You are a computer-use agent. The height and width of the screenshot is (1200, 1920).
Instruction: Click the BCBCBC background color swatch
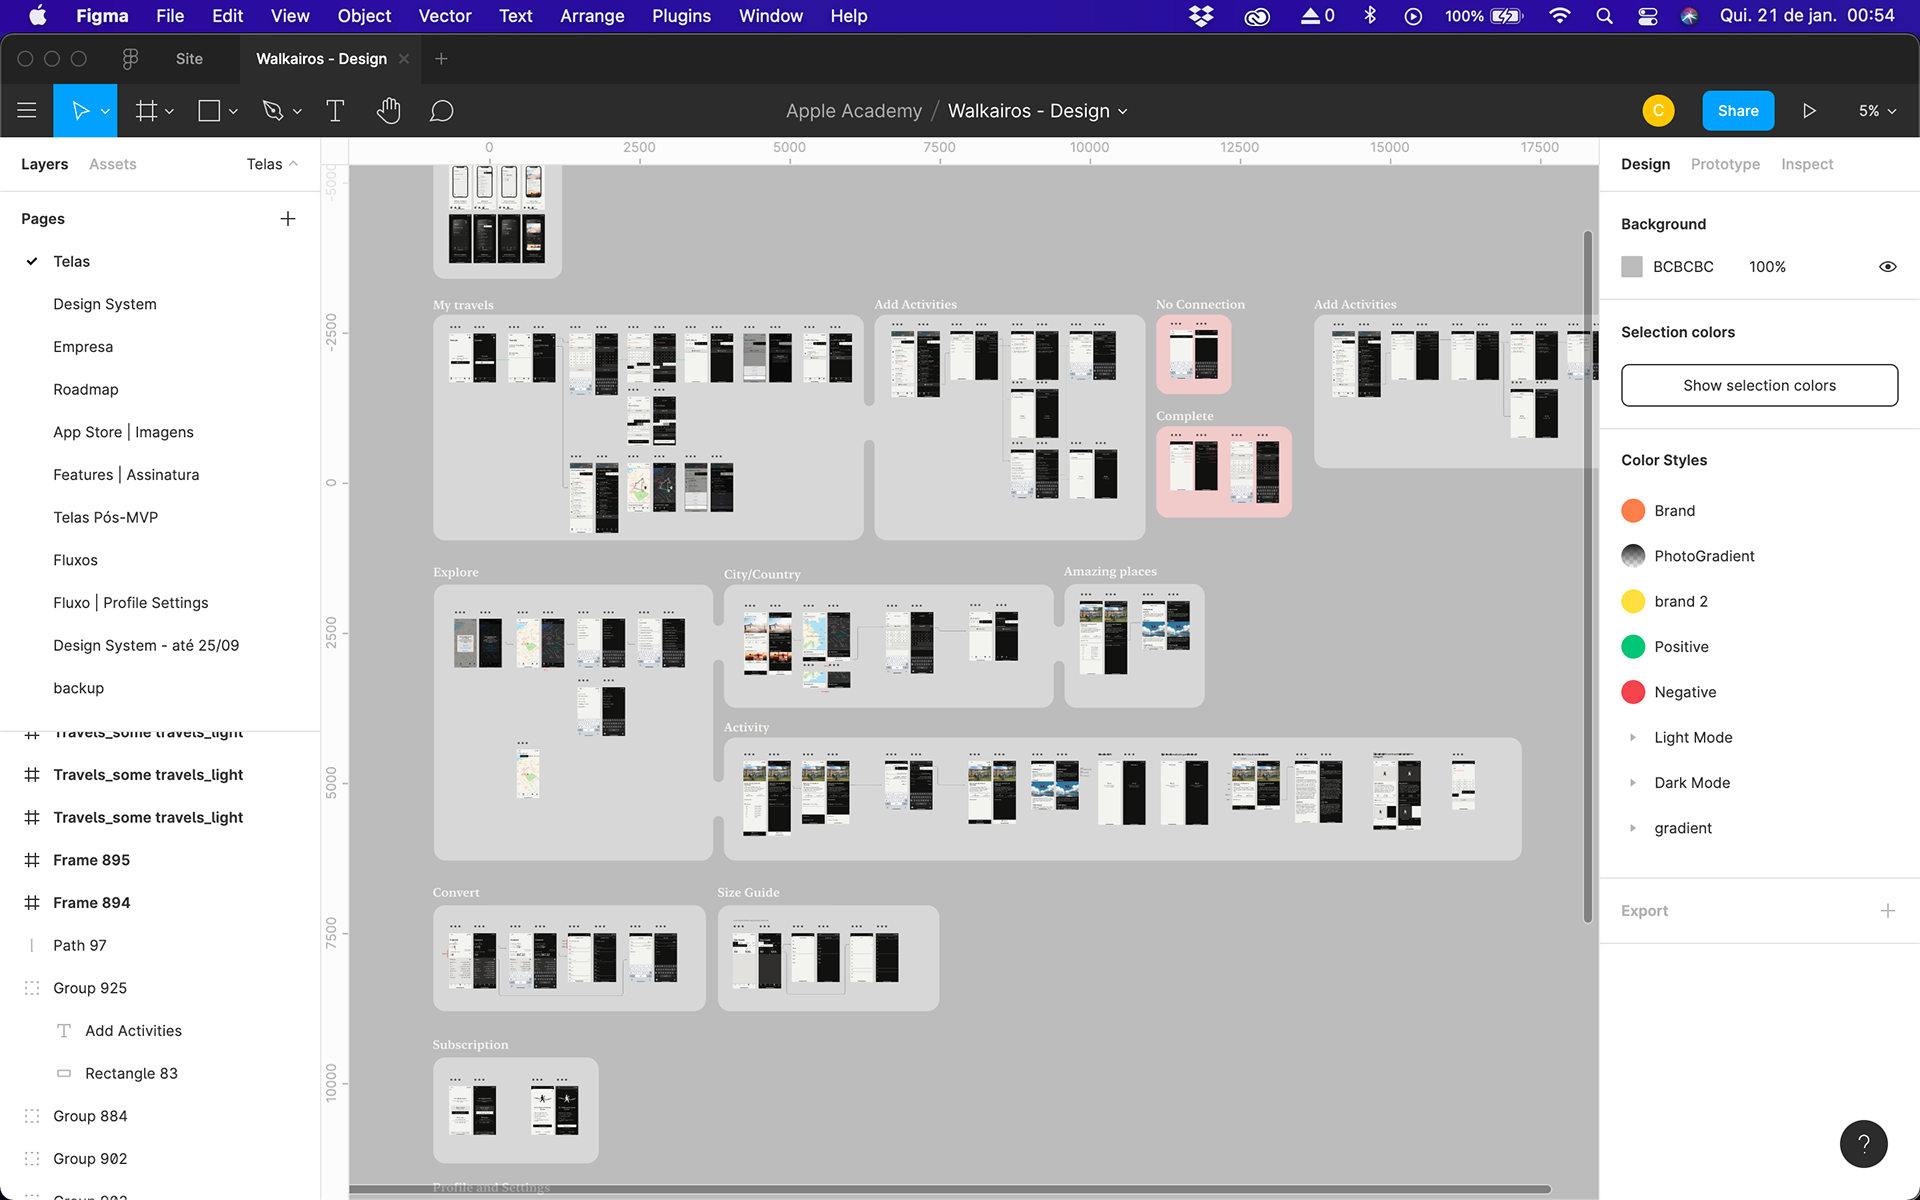pyautogui.click(x=1632, y=267)
